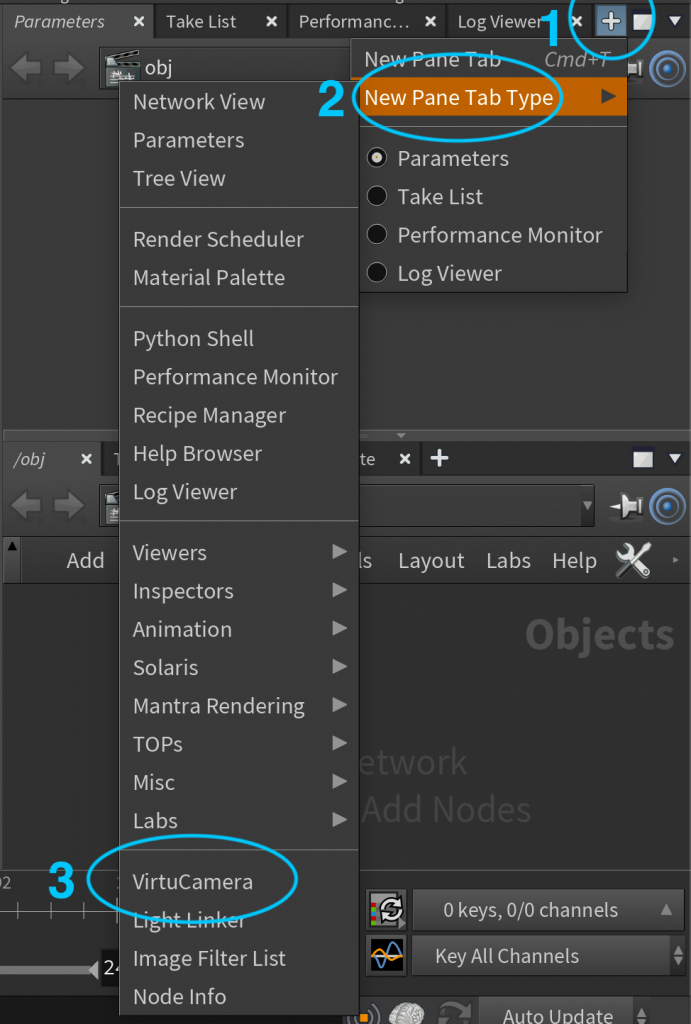Viewport: 691px width, 1024px height.
Task: Click the blue target icon in network pane
Action: click(x=667, y=507)
